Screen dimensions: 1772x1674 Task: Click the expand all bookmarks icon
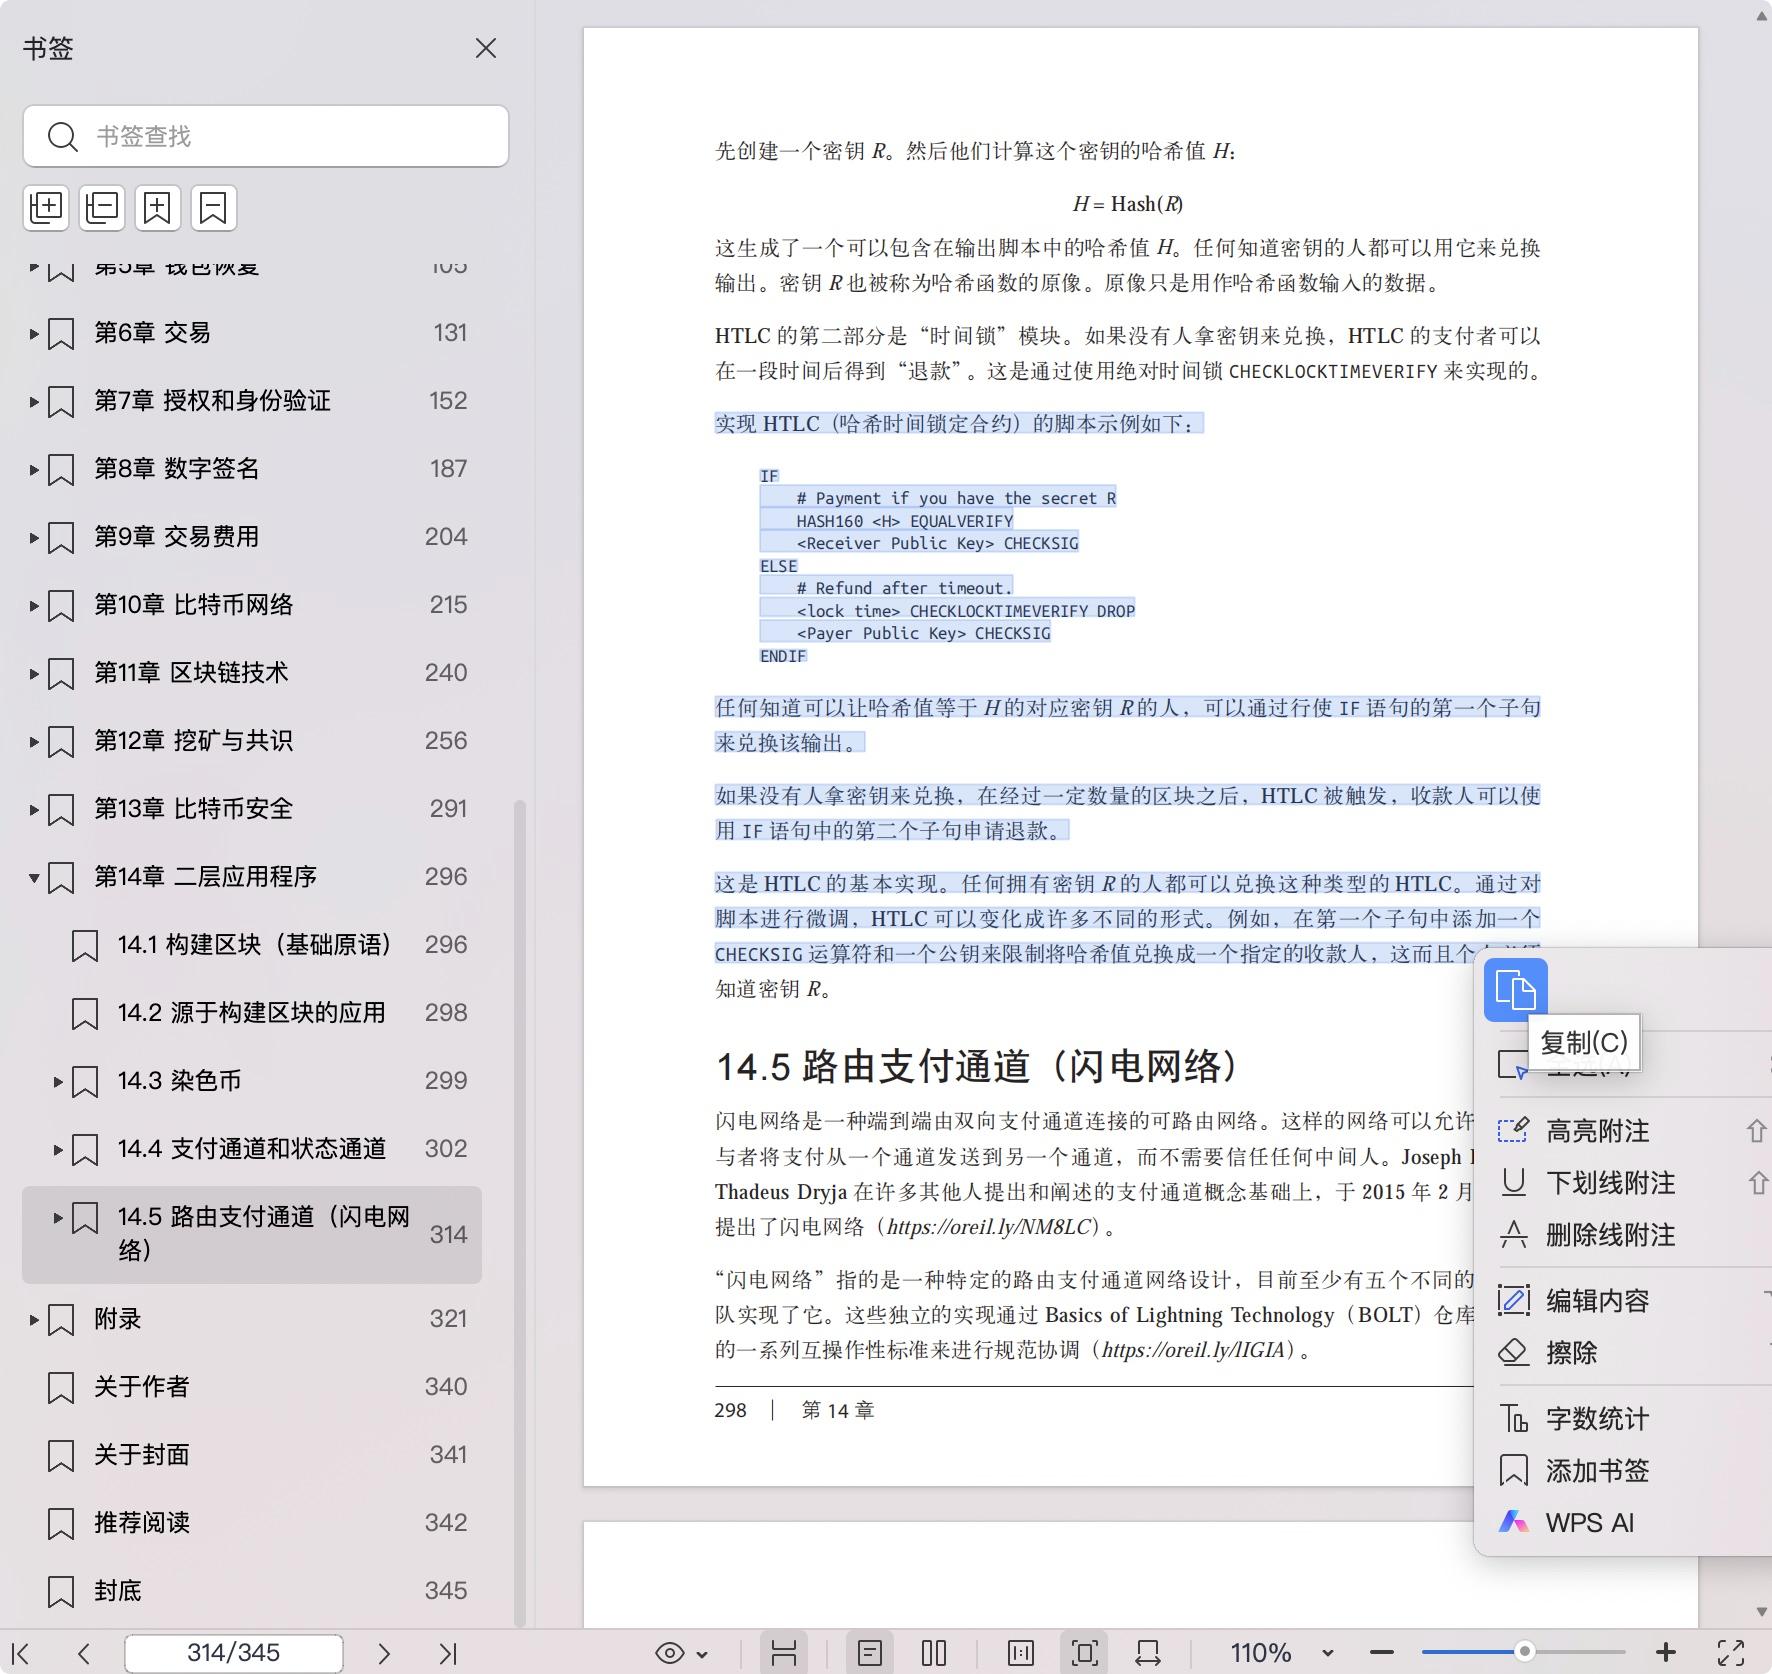coord(46,208)
